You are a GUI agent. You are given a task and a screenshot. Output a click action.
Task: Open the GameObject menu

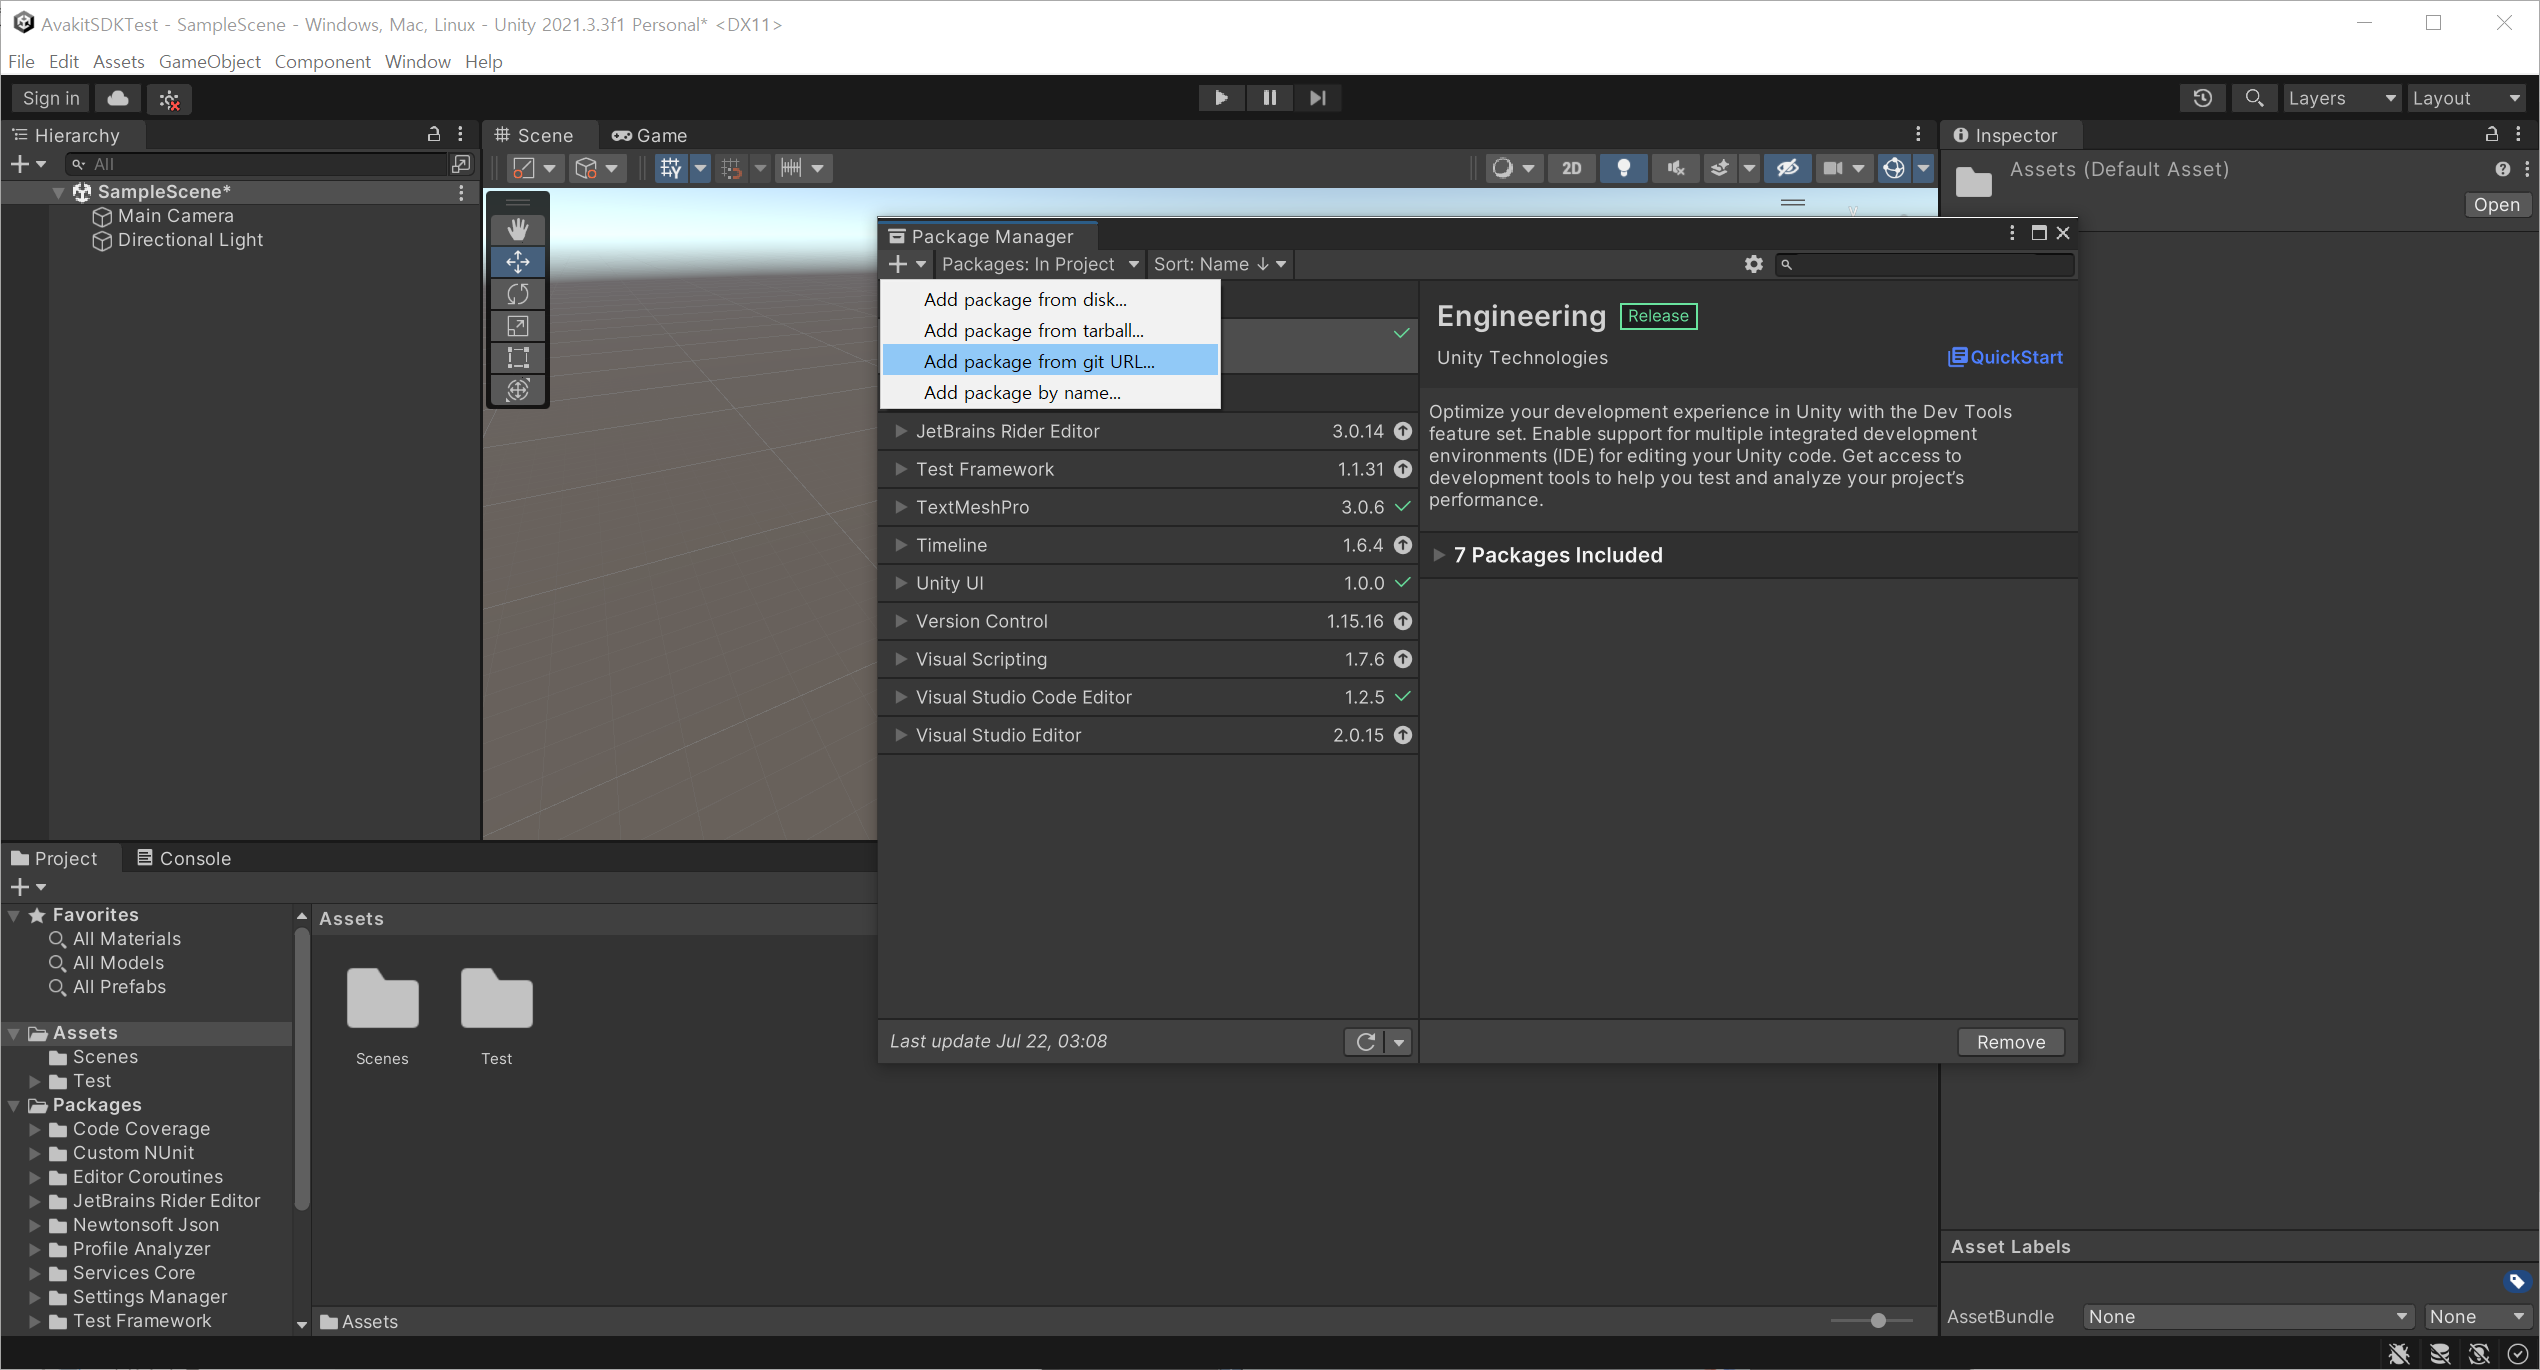pos(209,62)
